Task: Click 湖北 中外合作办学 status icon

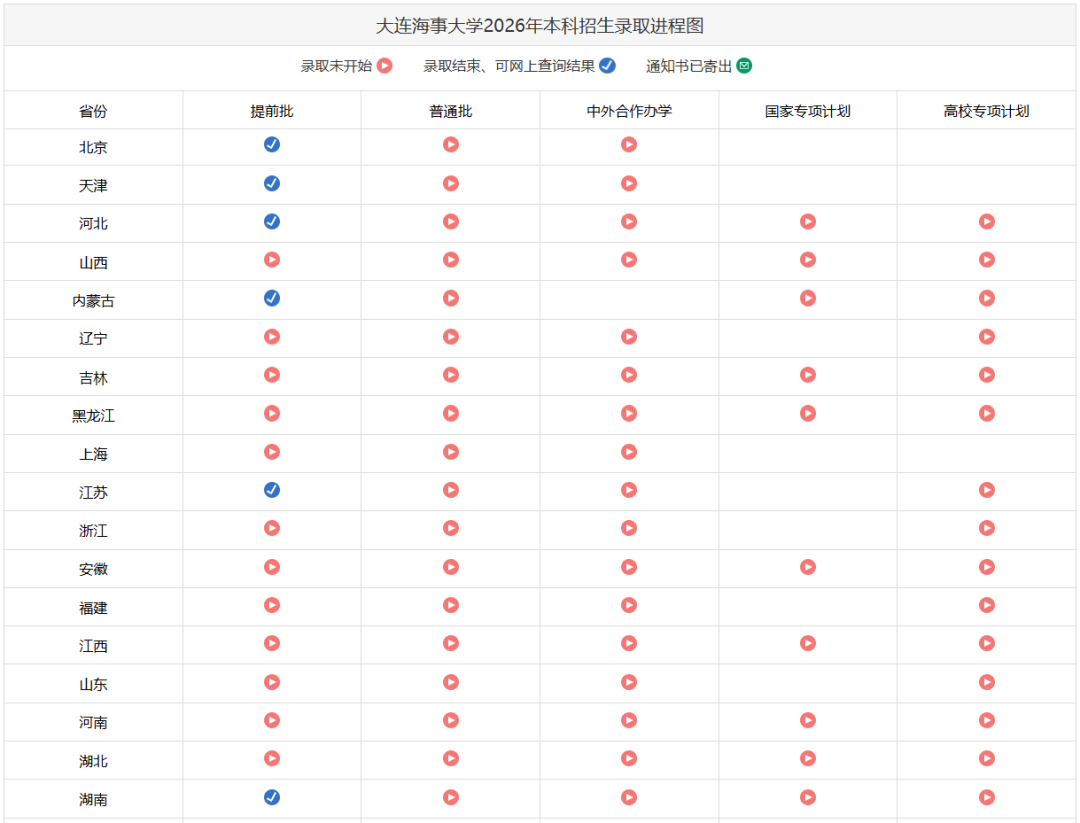Action: (629, 758)
